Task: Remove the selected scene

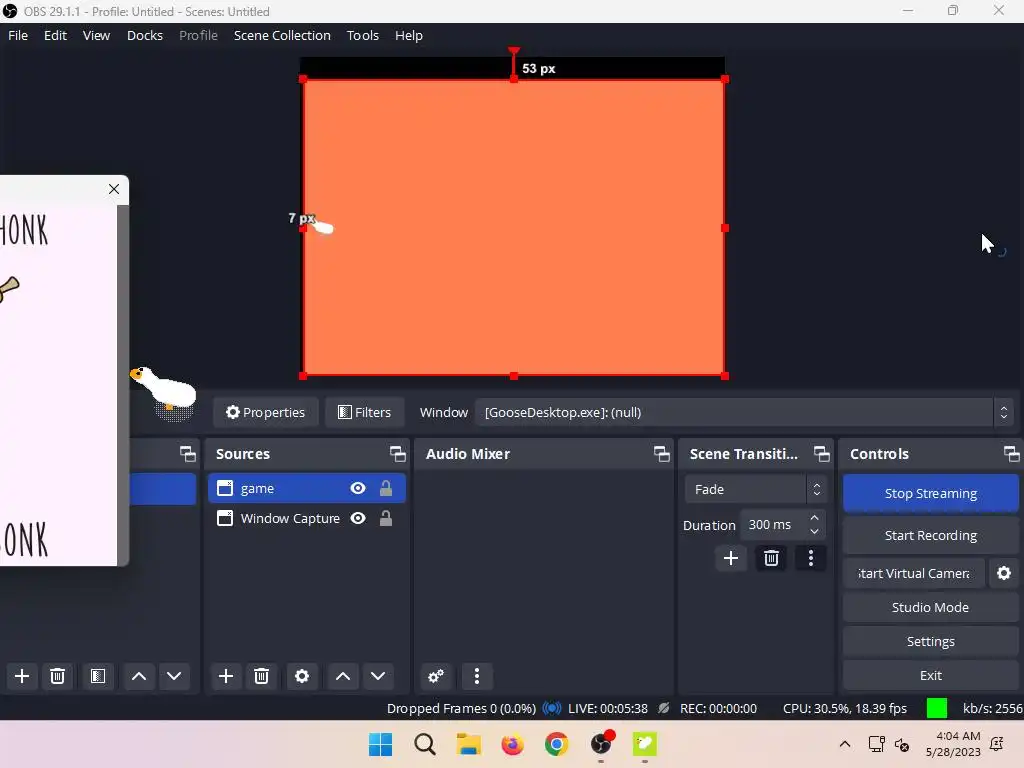Action: pos(57,676)
